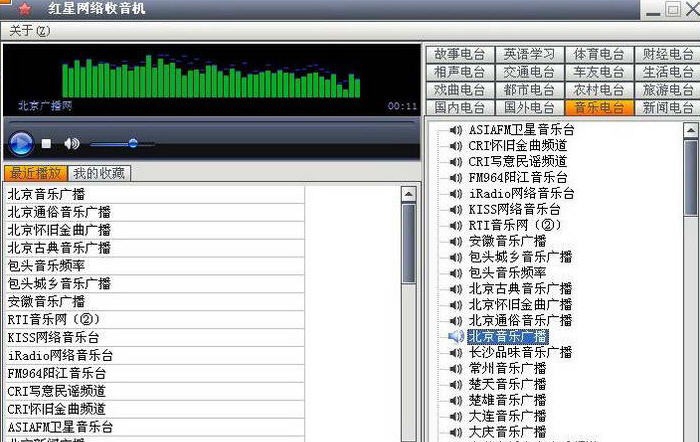Select the 英语学习 category
The image size is (700, 442).
pyautogui.click(x=529, y=54)
